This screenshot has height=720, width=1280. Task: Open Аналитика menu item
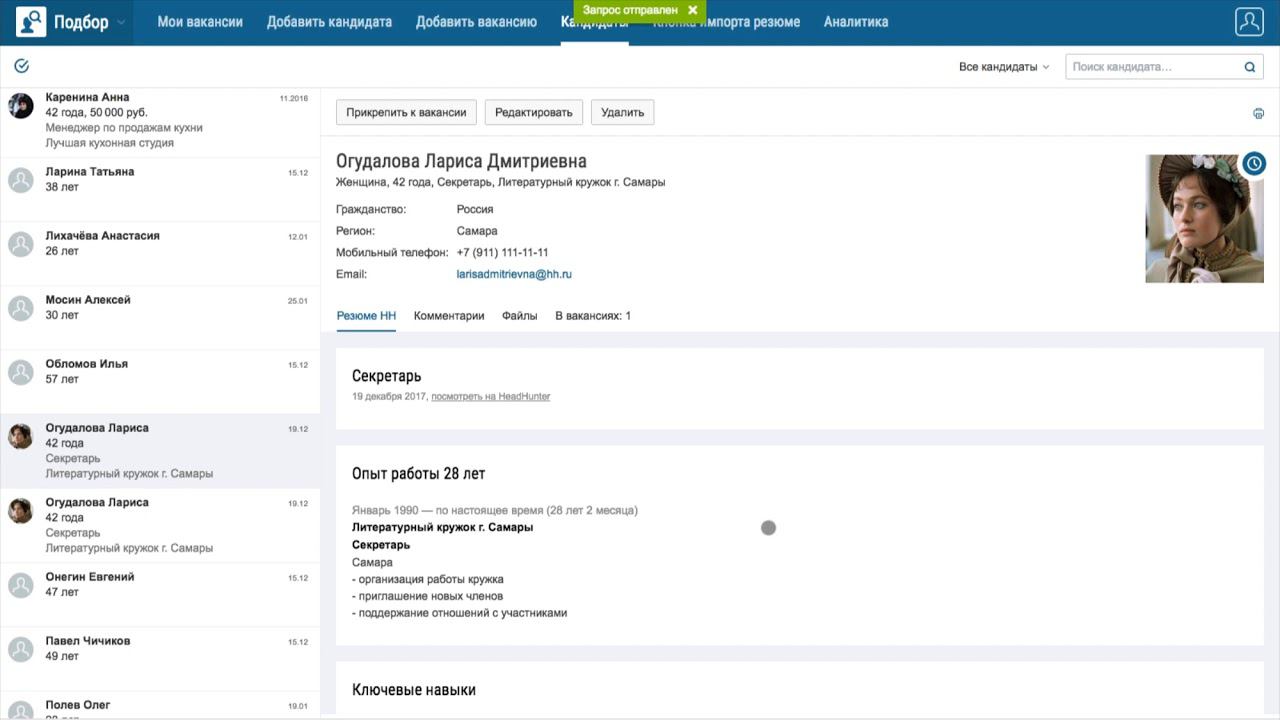click(856, 22)
